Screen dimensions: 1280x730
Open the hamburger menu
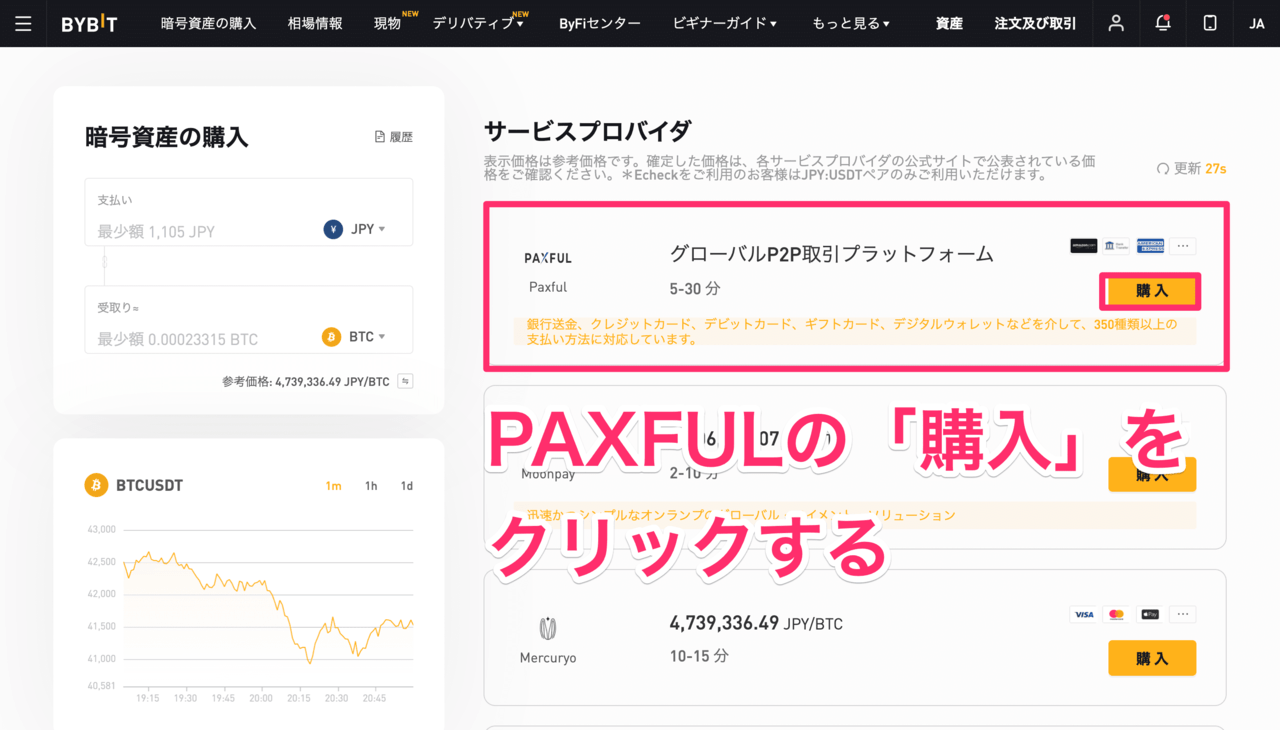[23, 23]
